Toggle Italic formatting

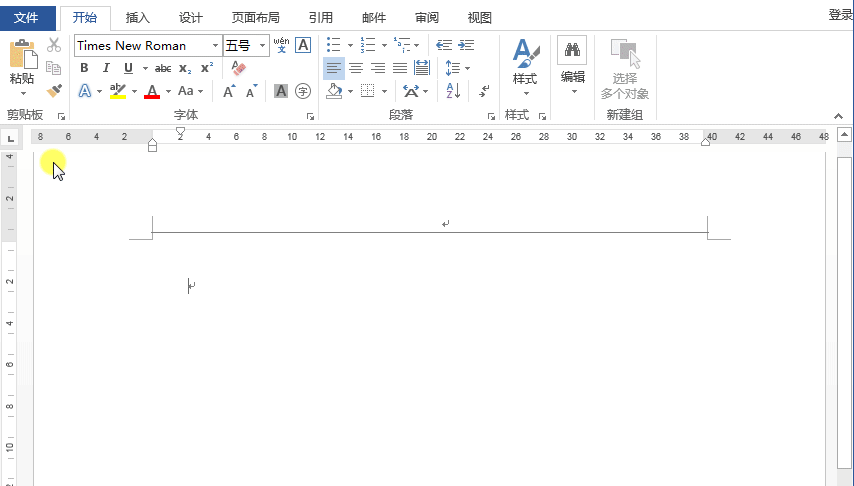click(x=106, y=68)
